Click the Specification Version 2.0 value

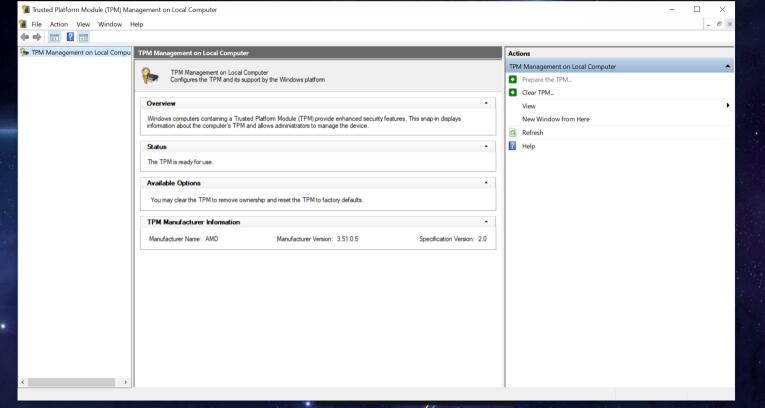482,239
